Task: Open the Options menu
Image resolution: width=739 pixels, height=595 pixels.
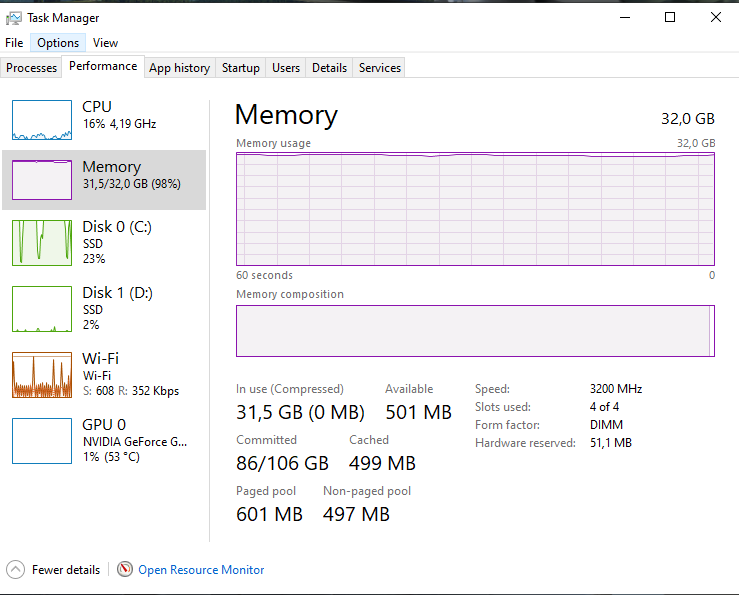Action: coord(58,43)
